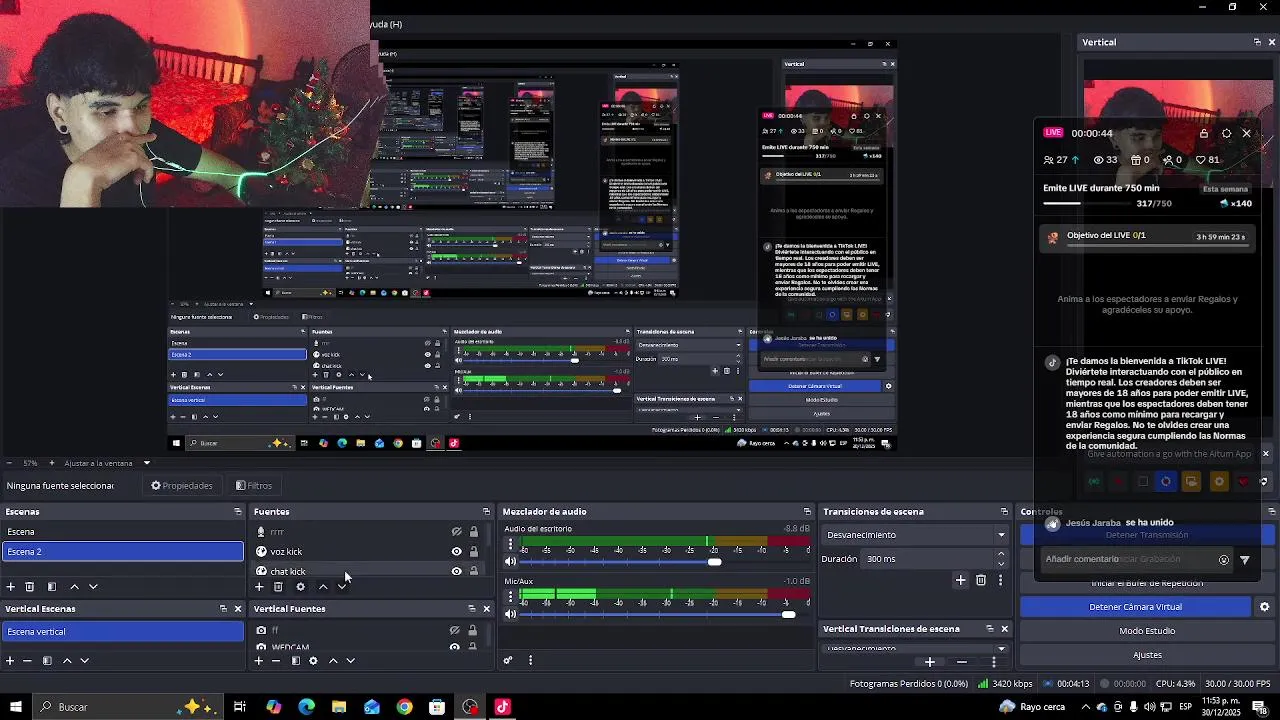Move scene down in Escenas panel

93,587
